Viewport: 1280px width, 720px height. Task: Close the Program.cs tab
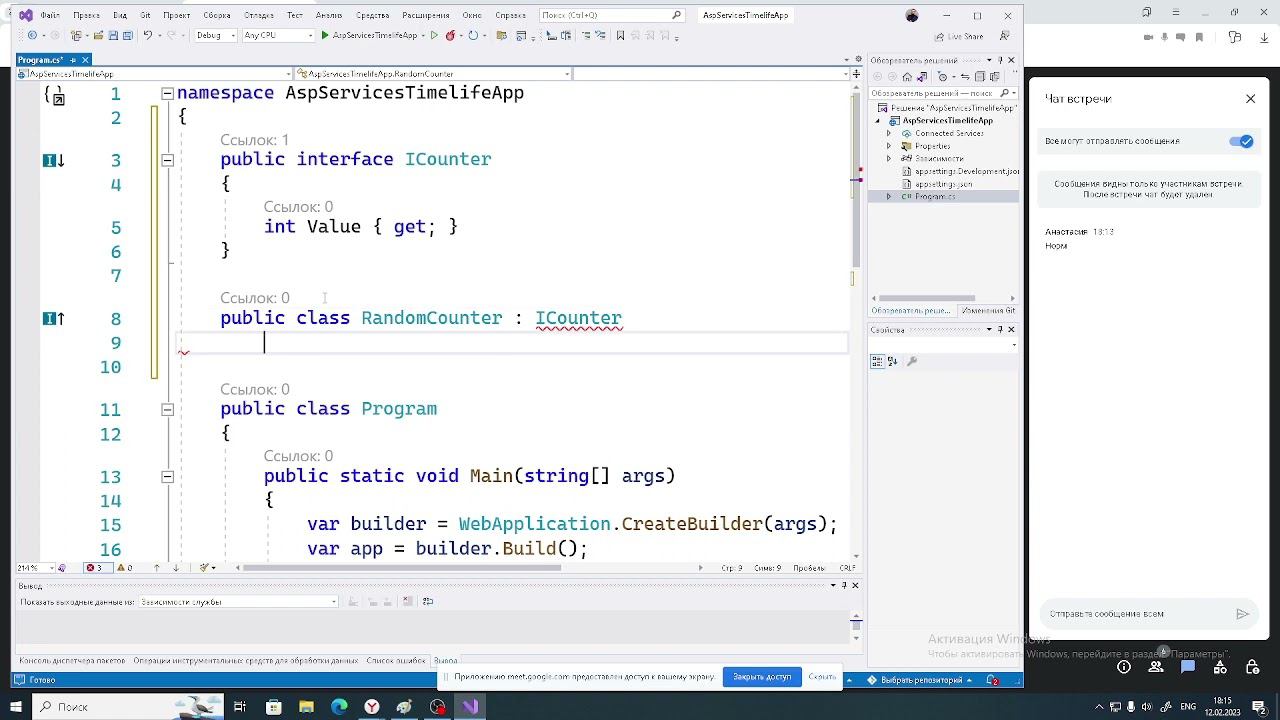click(86, 60)
